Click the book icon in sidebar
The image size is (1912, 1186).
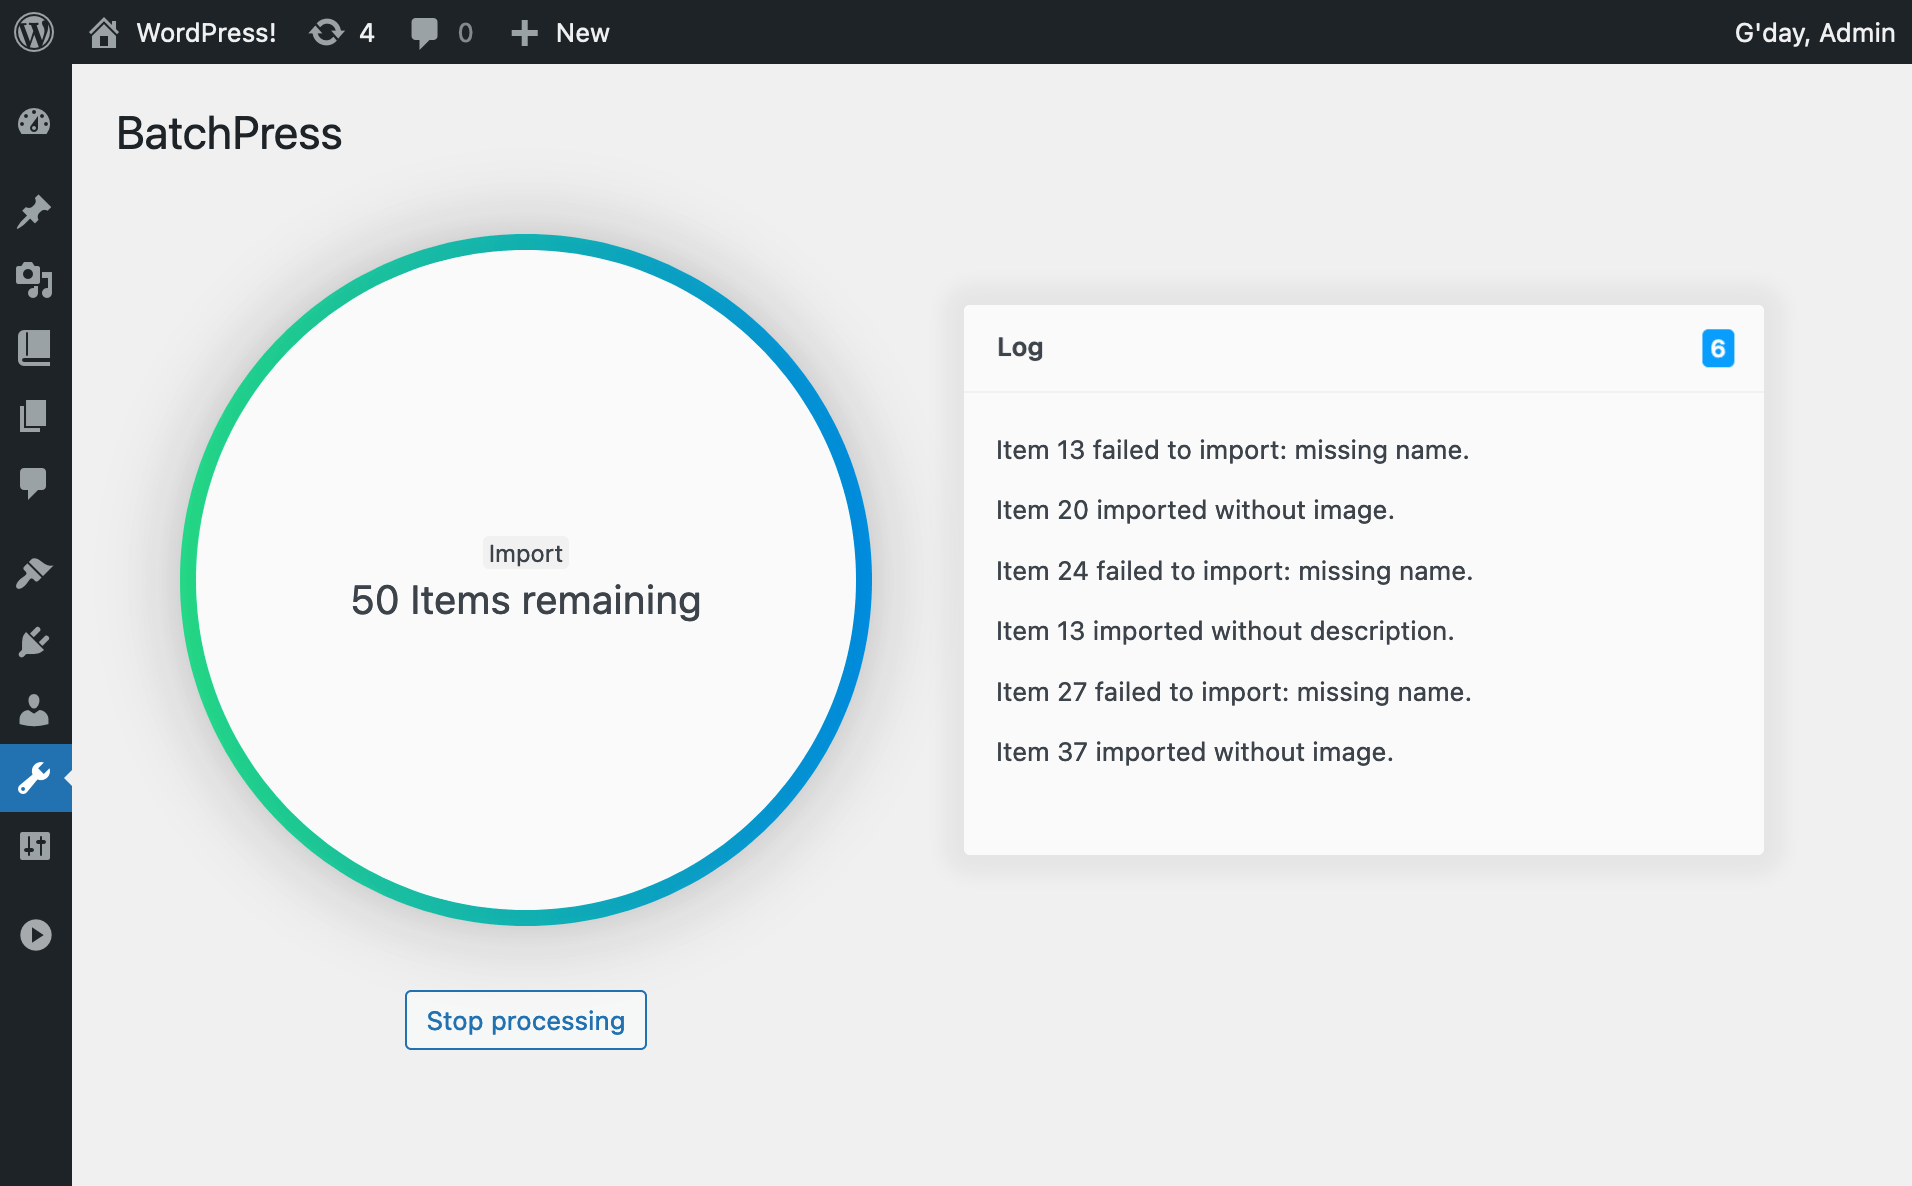pos(34,348)
